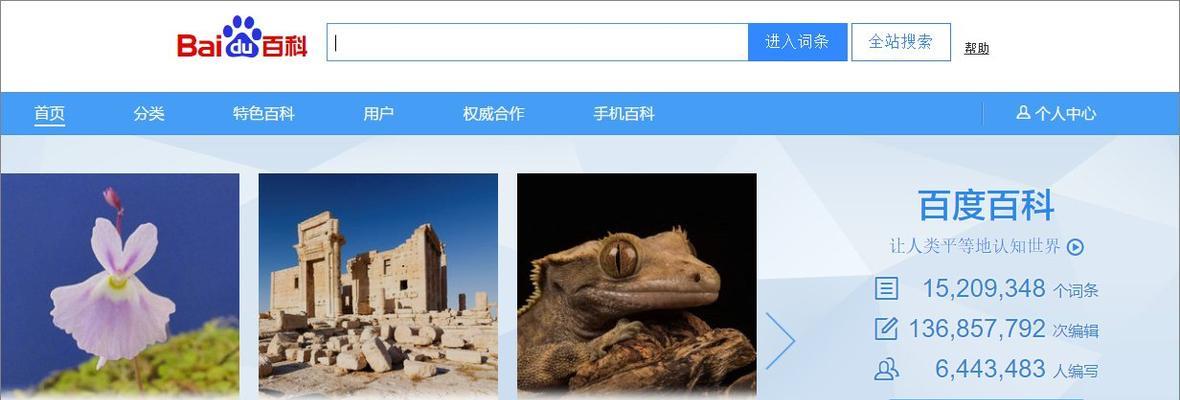The image size is (1180, 400).
Task: Focus the search input field
Action: pos(537,42)
